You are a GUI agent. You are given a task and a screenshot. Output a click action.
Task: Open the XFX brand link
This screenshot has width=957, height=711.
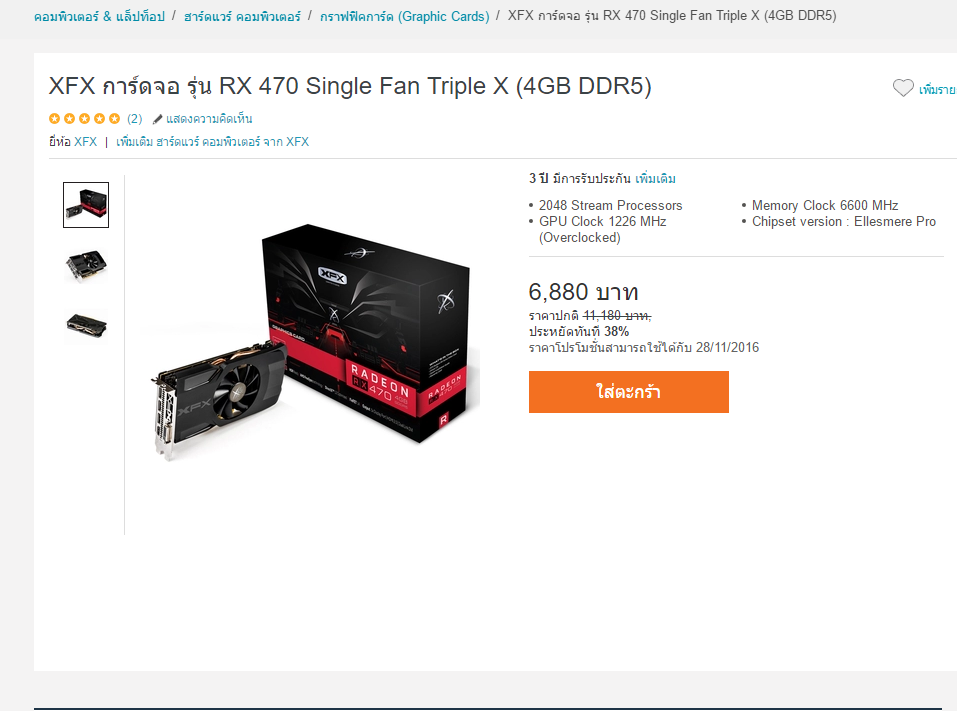click(x=85, y=142)
